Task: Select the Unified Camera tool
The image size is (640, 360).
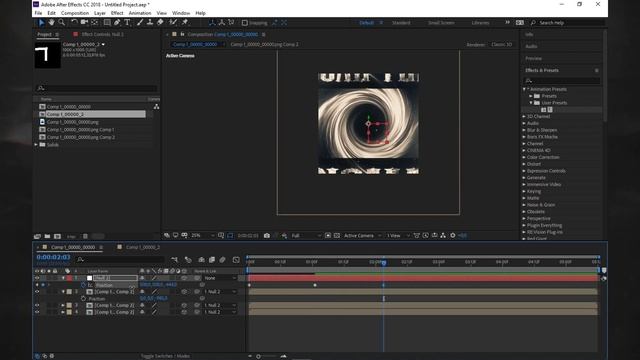Action: coord(84,22)
